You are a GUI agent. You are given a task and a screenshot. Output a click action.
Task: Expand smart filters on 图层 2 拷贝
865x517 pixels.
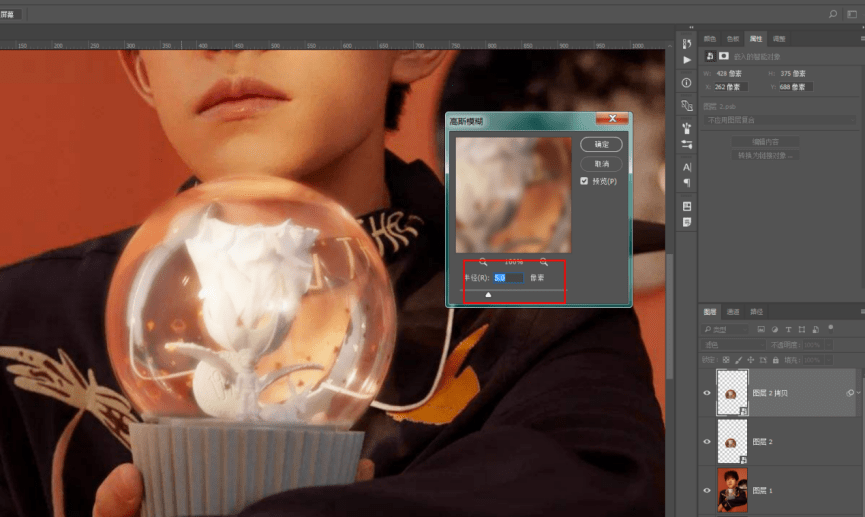(x=858, y=393)
